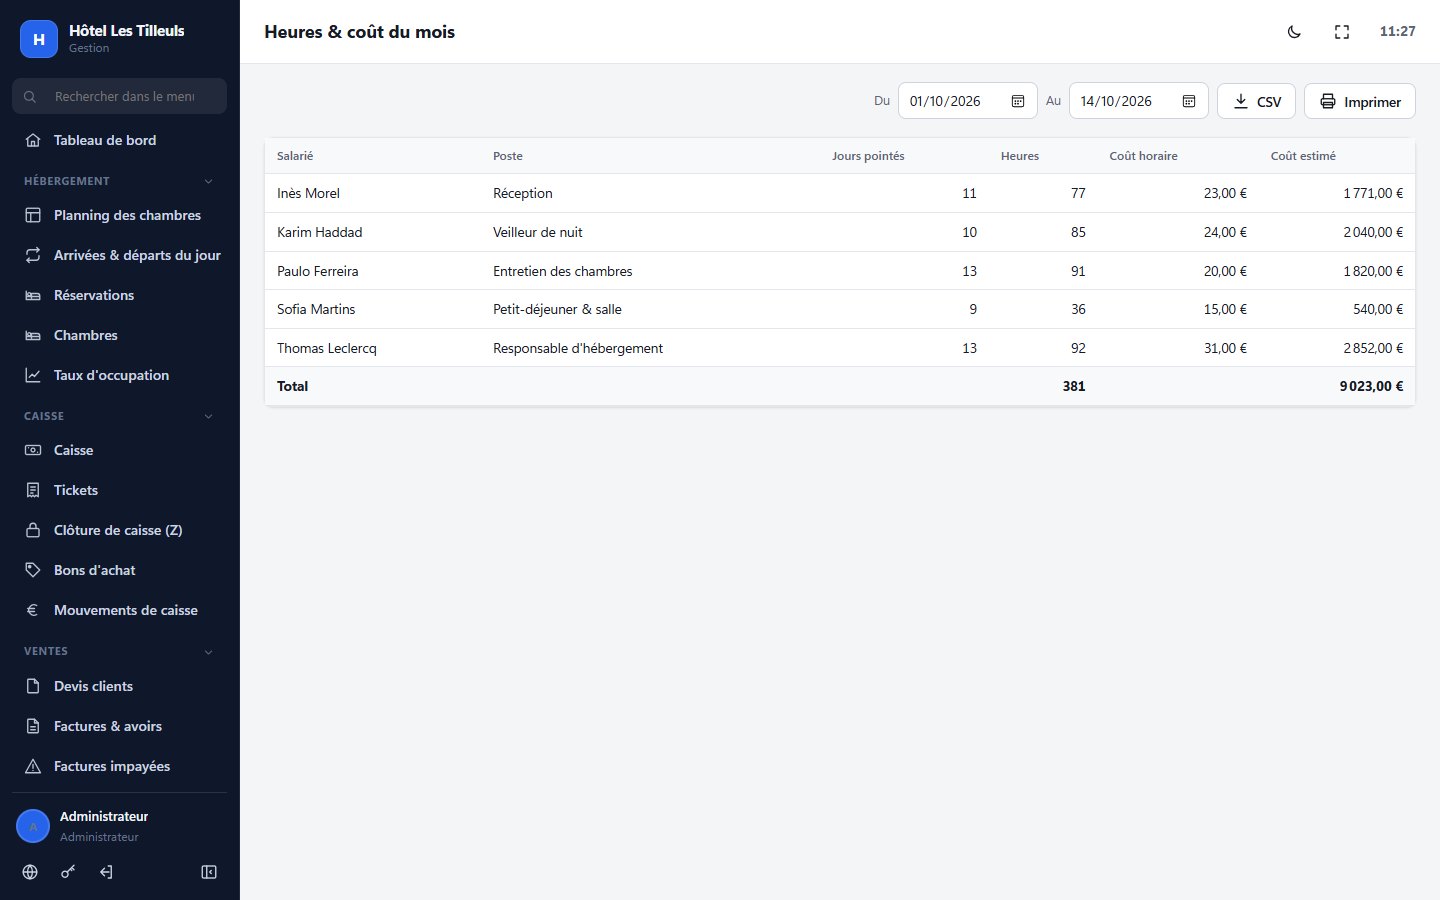This screenshot has height=900, width=1440.
Task: Click the cash icon next to Caisse
Action: [33, 450]
